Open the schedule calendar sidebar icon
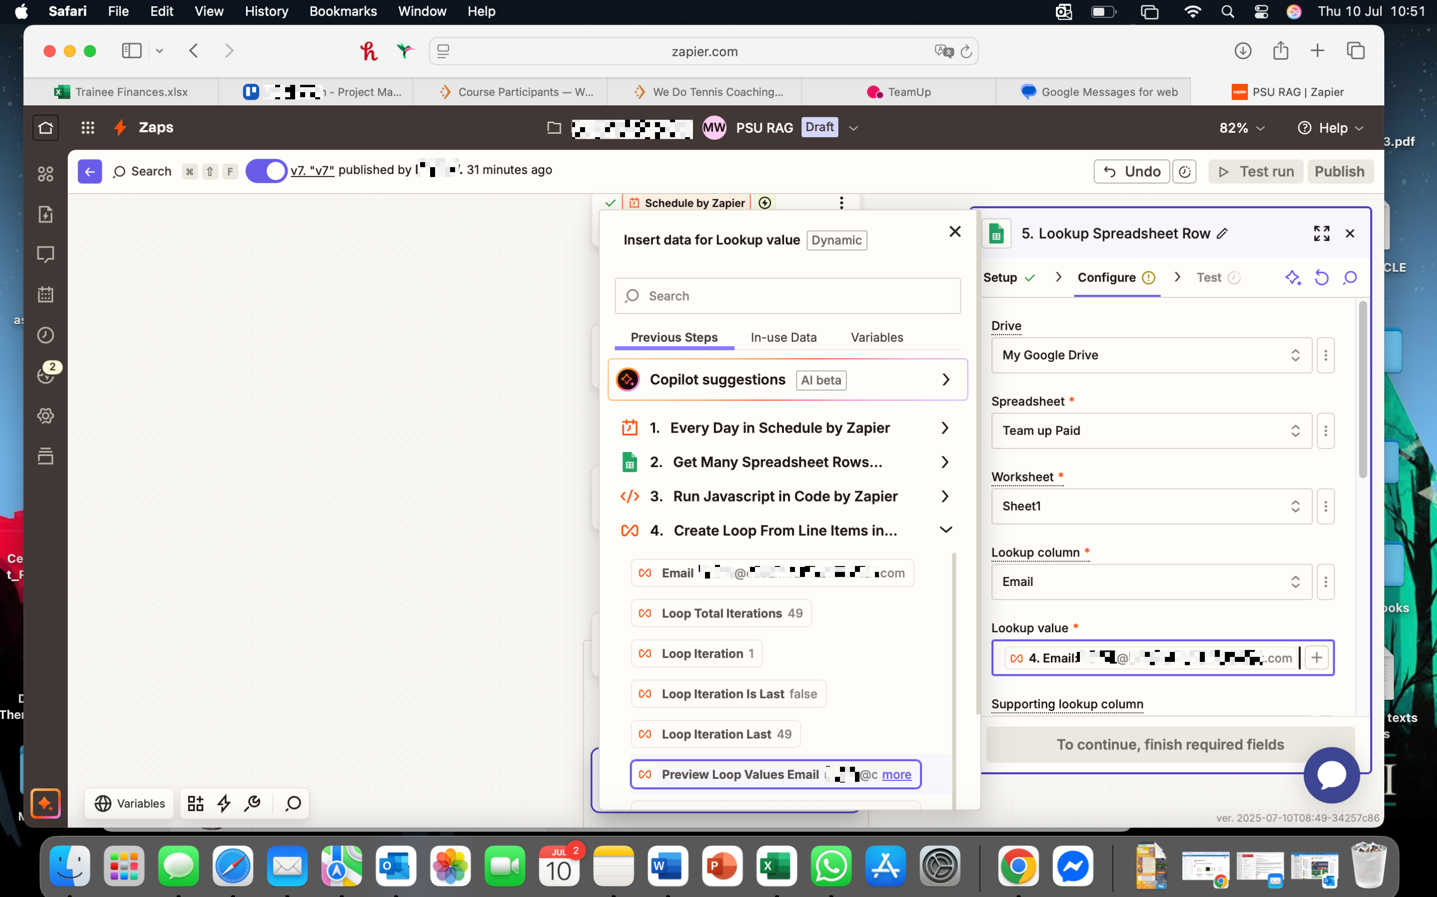This screenshot has width=1437, height=897. pos(46,295)
